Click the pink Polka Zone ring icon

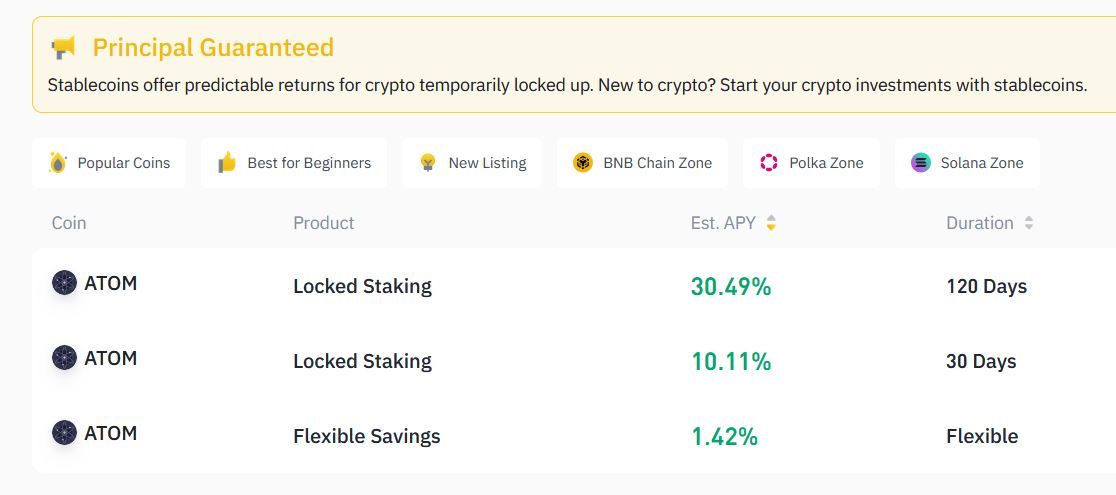pyautogui.click(x=769, y=162)
